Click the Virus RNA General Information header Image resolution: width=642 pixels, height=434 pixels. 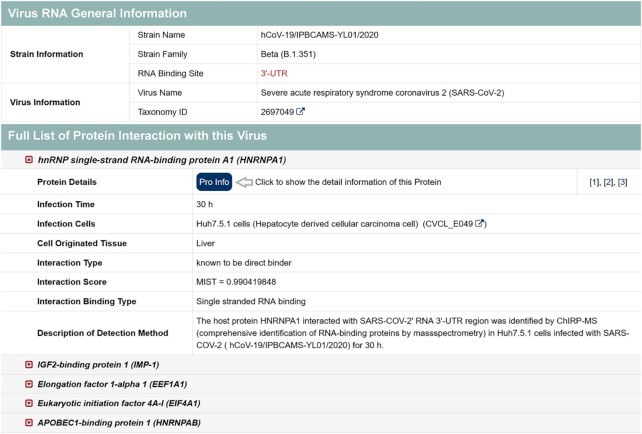tap(321, 13)
